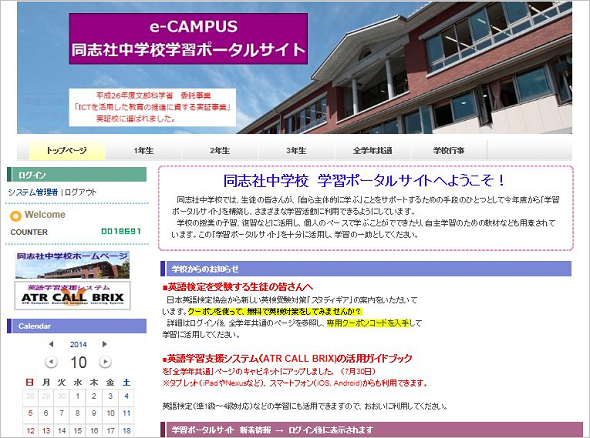Select greyed calendar date 29
Image resolution: width=590 pixels, height=438 pixels.
pos(46,396)
